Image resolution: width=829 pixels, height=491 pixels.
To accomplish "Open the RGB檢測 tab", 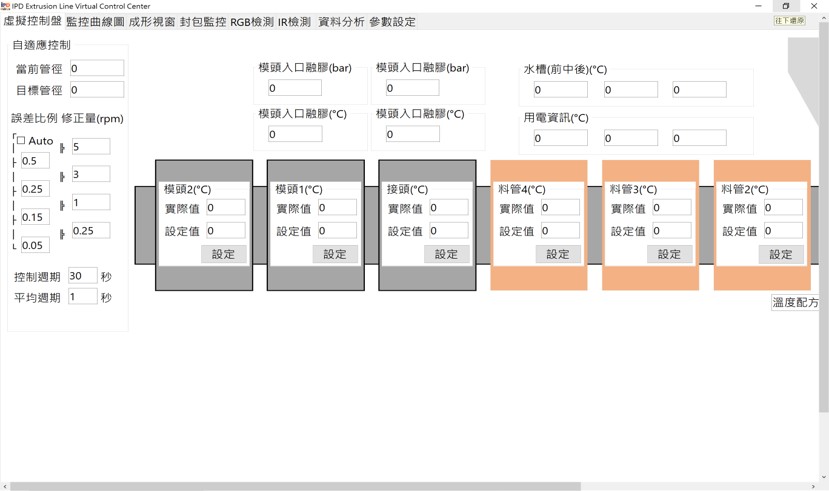I will coord(252,22).
